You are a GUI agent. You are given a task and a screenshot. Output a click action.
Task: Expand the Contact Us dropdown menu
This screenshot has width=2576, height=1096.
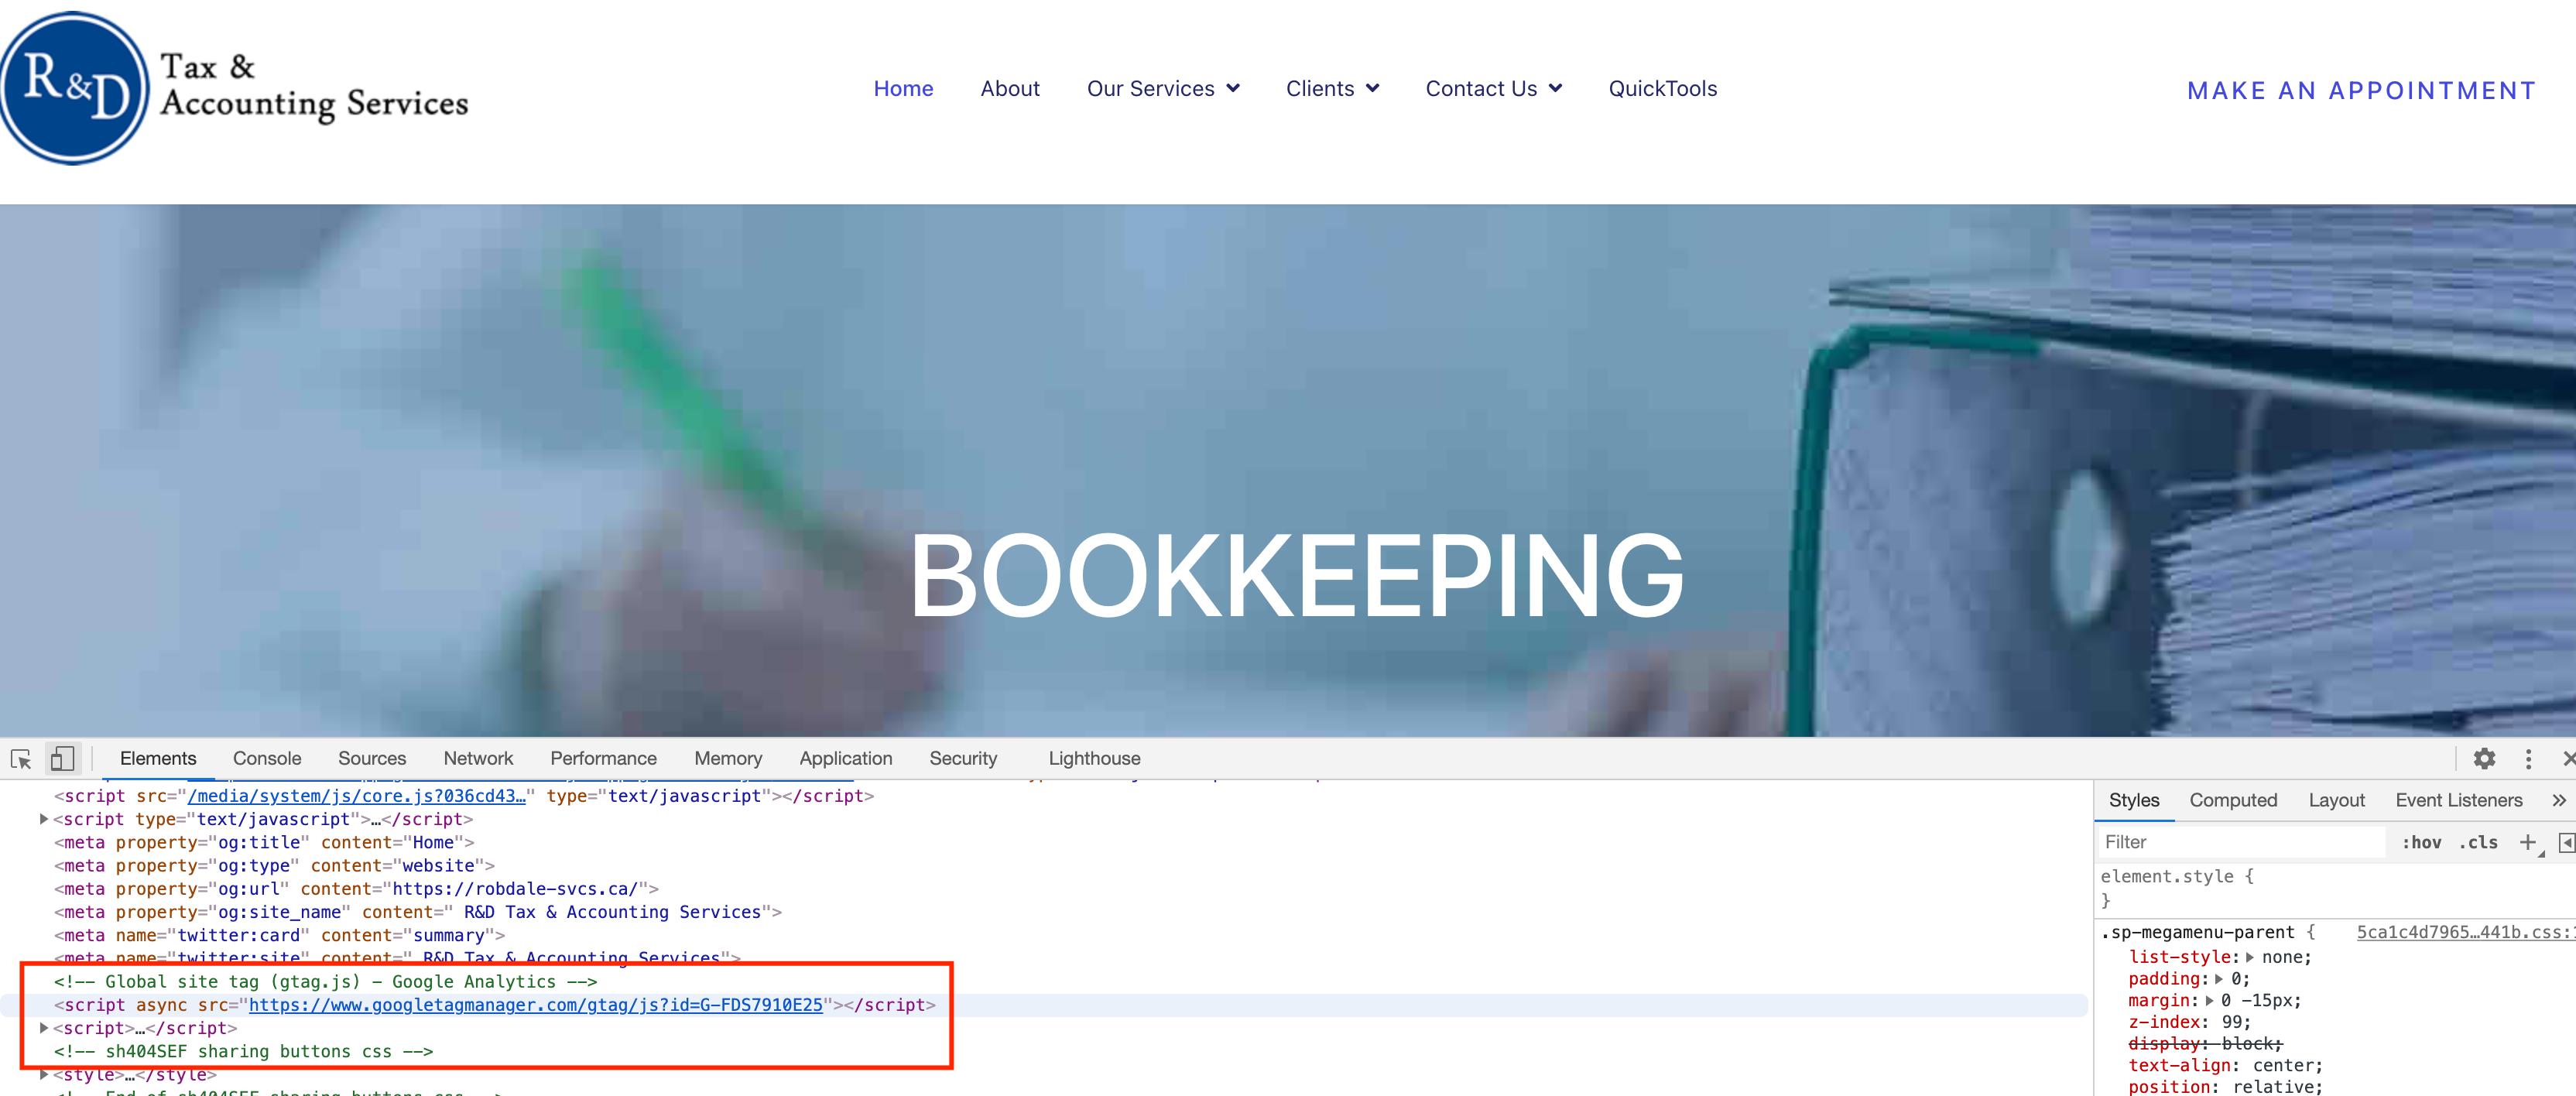(1492, 88)
